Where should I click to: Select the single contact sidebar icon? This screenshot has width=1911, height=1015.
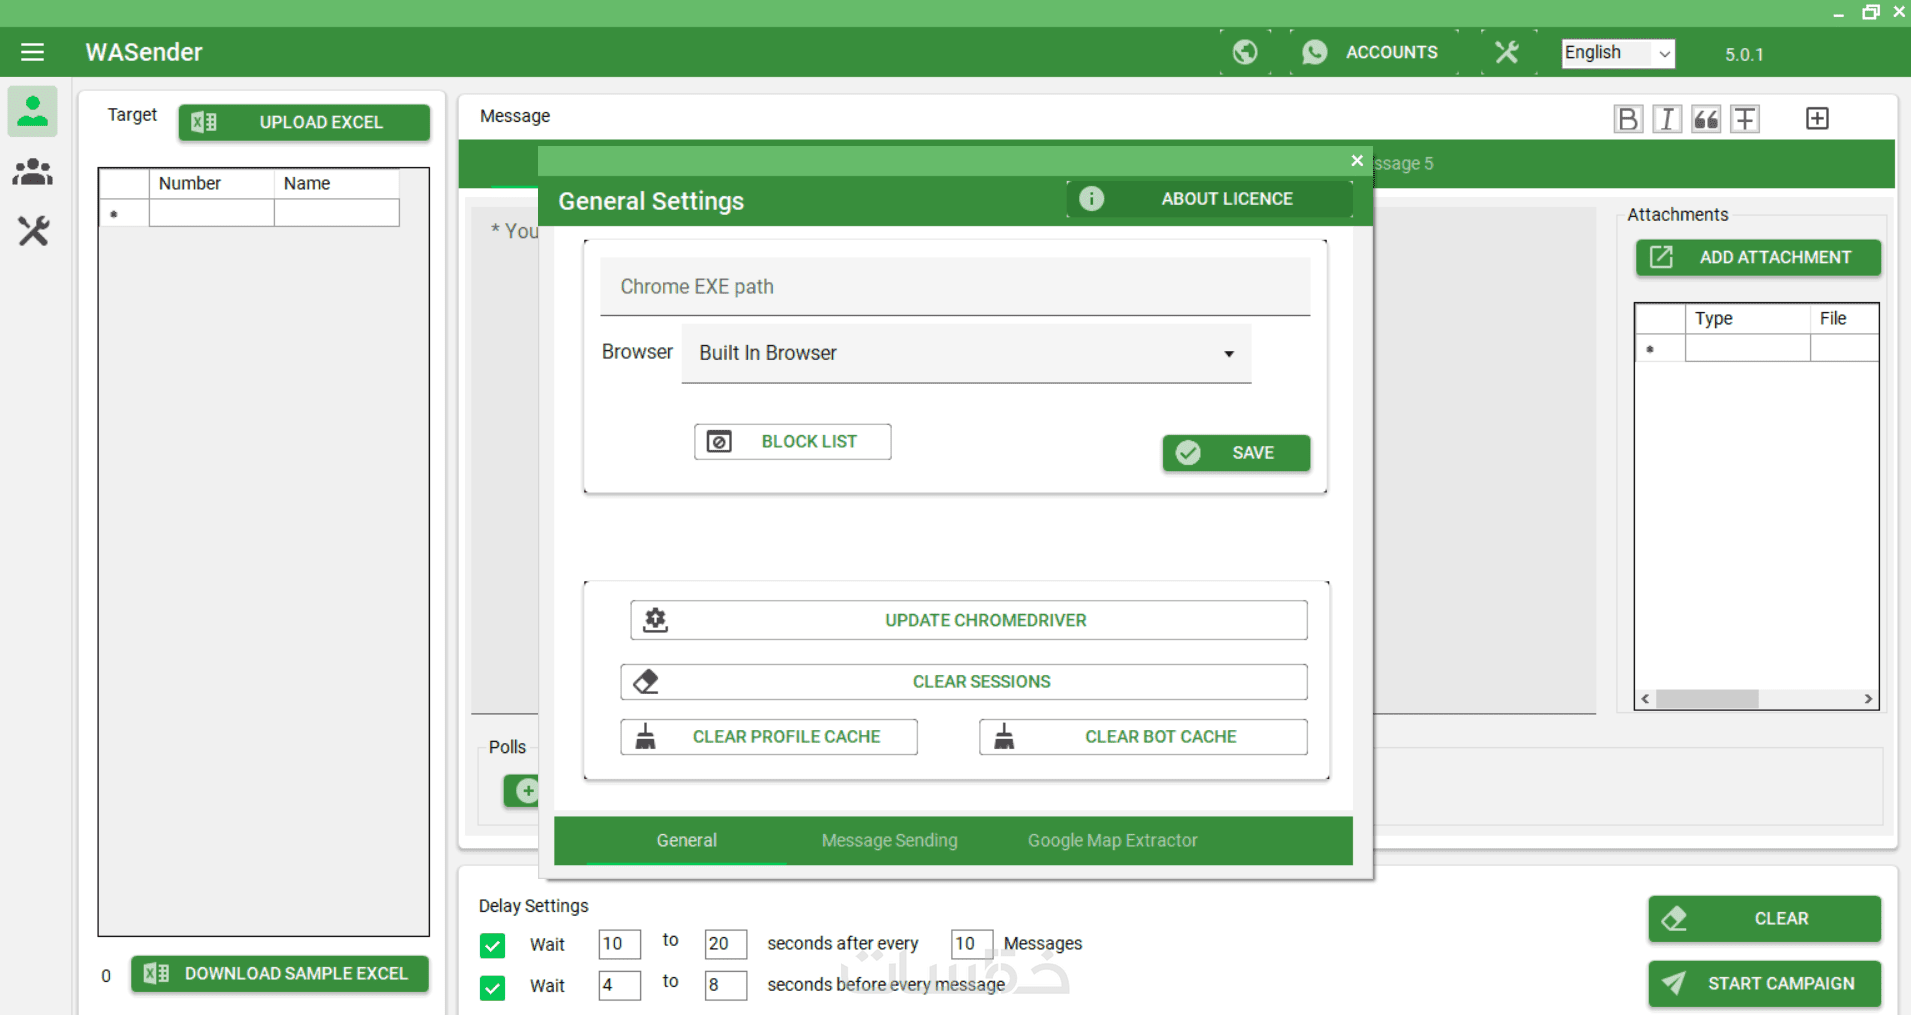click(x=33, y=111)
